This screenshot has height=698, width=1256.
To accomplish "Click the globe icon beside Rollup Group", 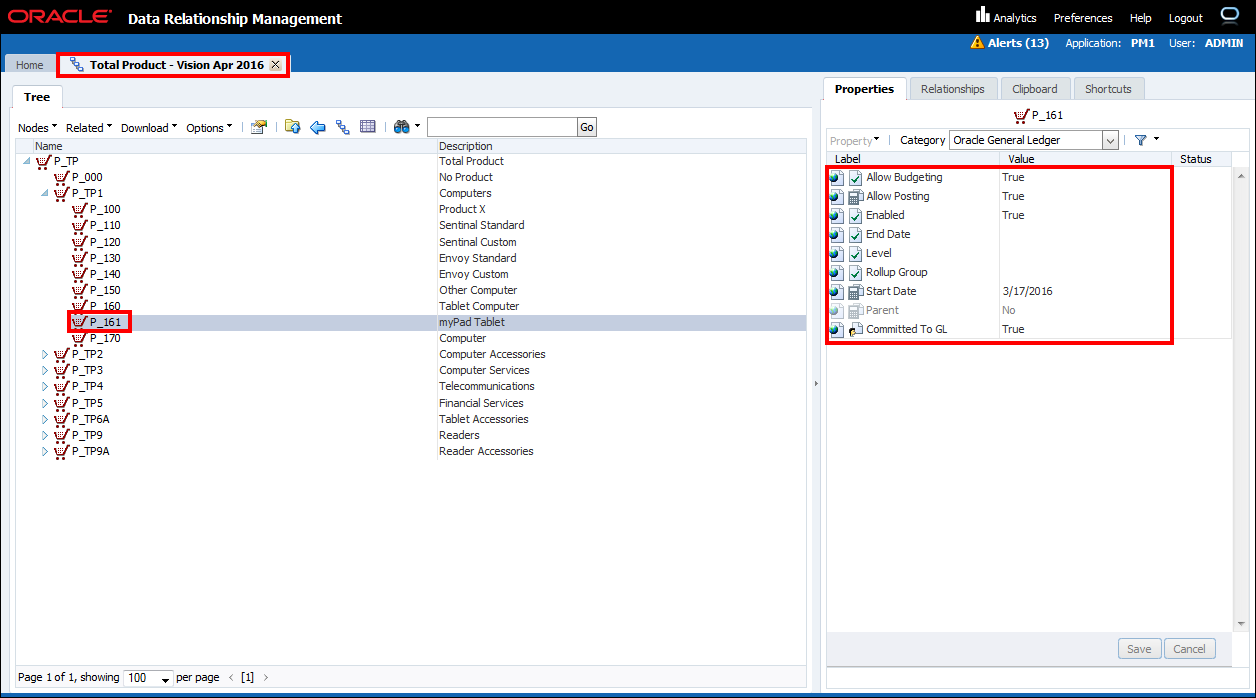I will 836,273.
